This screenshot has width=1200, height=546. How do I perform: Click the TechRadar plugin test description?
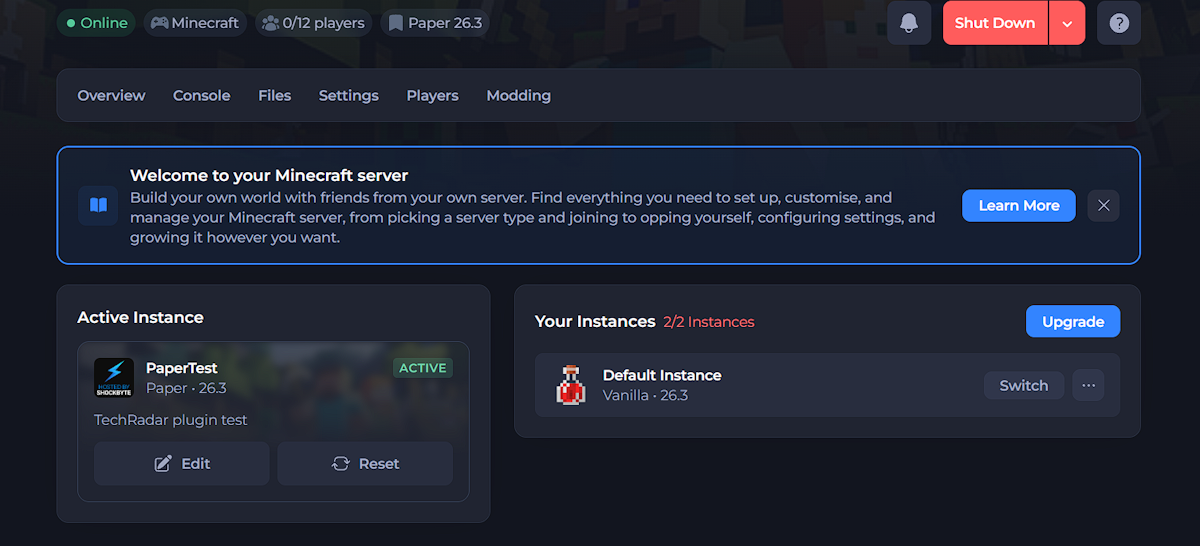click(x=171, y=420)
